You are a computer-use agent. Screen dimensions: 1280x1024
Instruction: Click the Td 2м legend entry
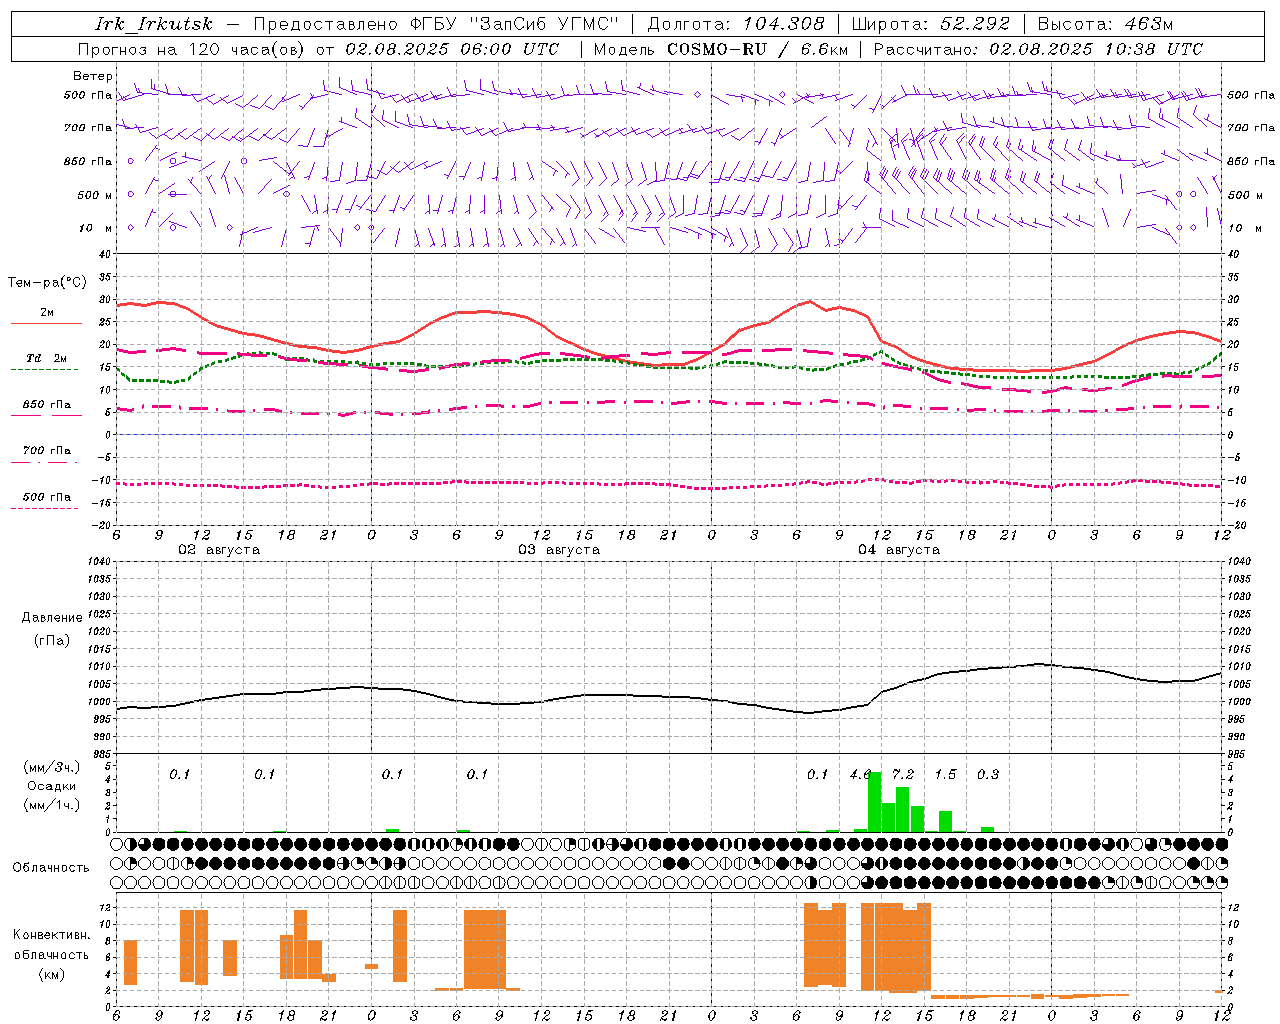click(x=46, y=358)
